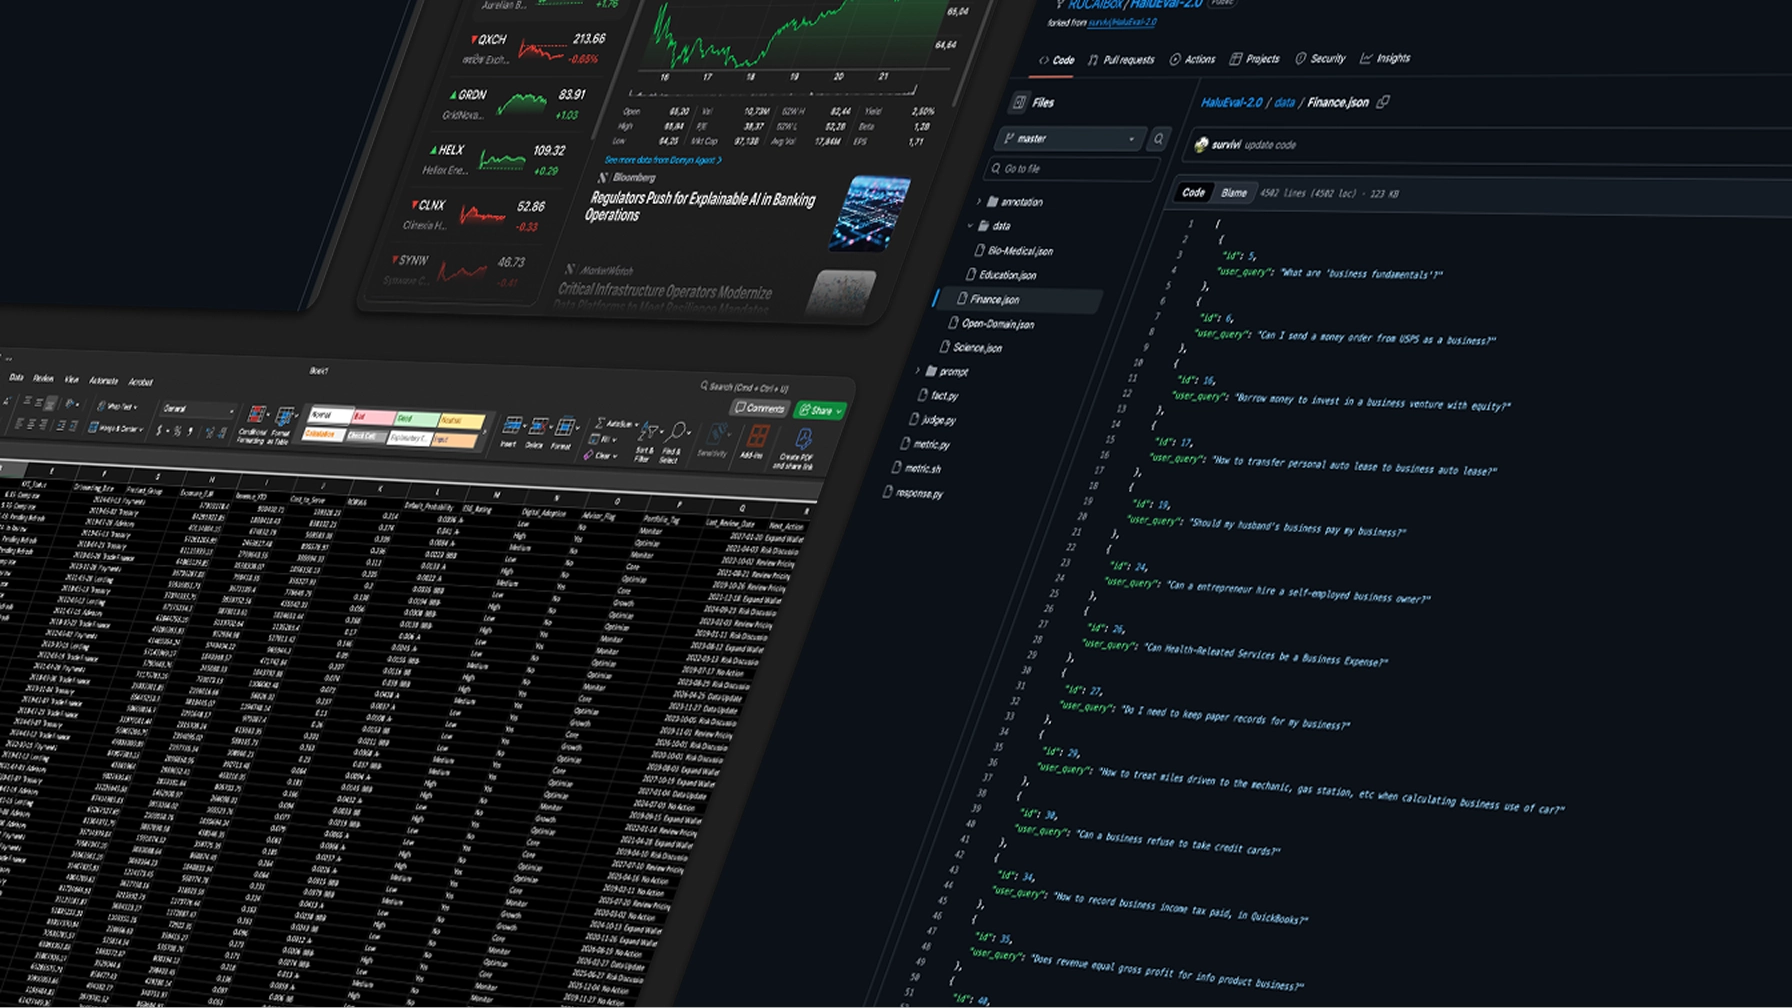Click the Excel Search box
1792x1008 pixels.
click(x=746, y=387)
